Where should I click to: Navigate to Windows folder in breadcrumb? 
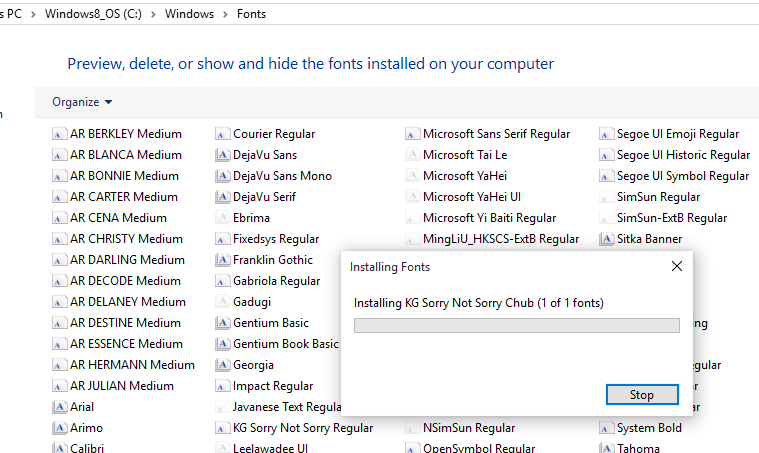coord(189,14)
